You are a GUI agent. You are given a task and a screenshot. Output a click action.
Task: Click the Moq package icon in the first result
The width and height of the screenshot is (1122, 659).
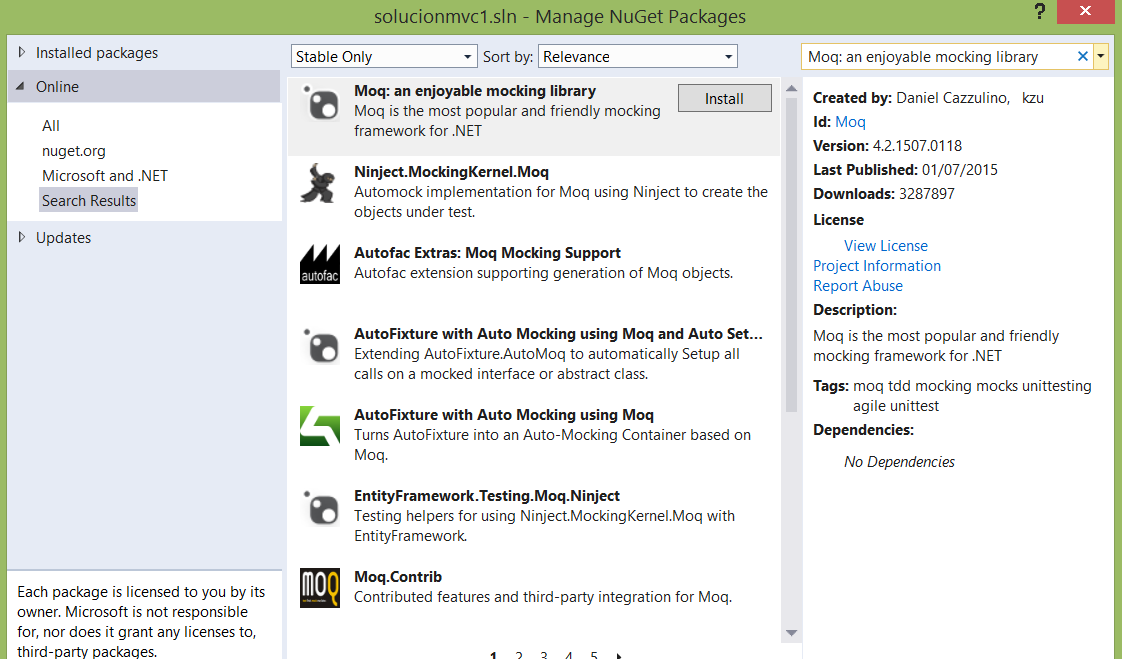click(320, 104)
